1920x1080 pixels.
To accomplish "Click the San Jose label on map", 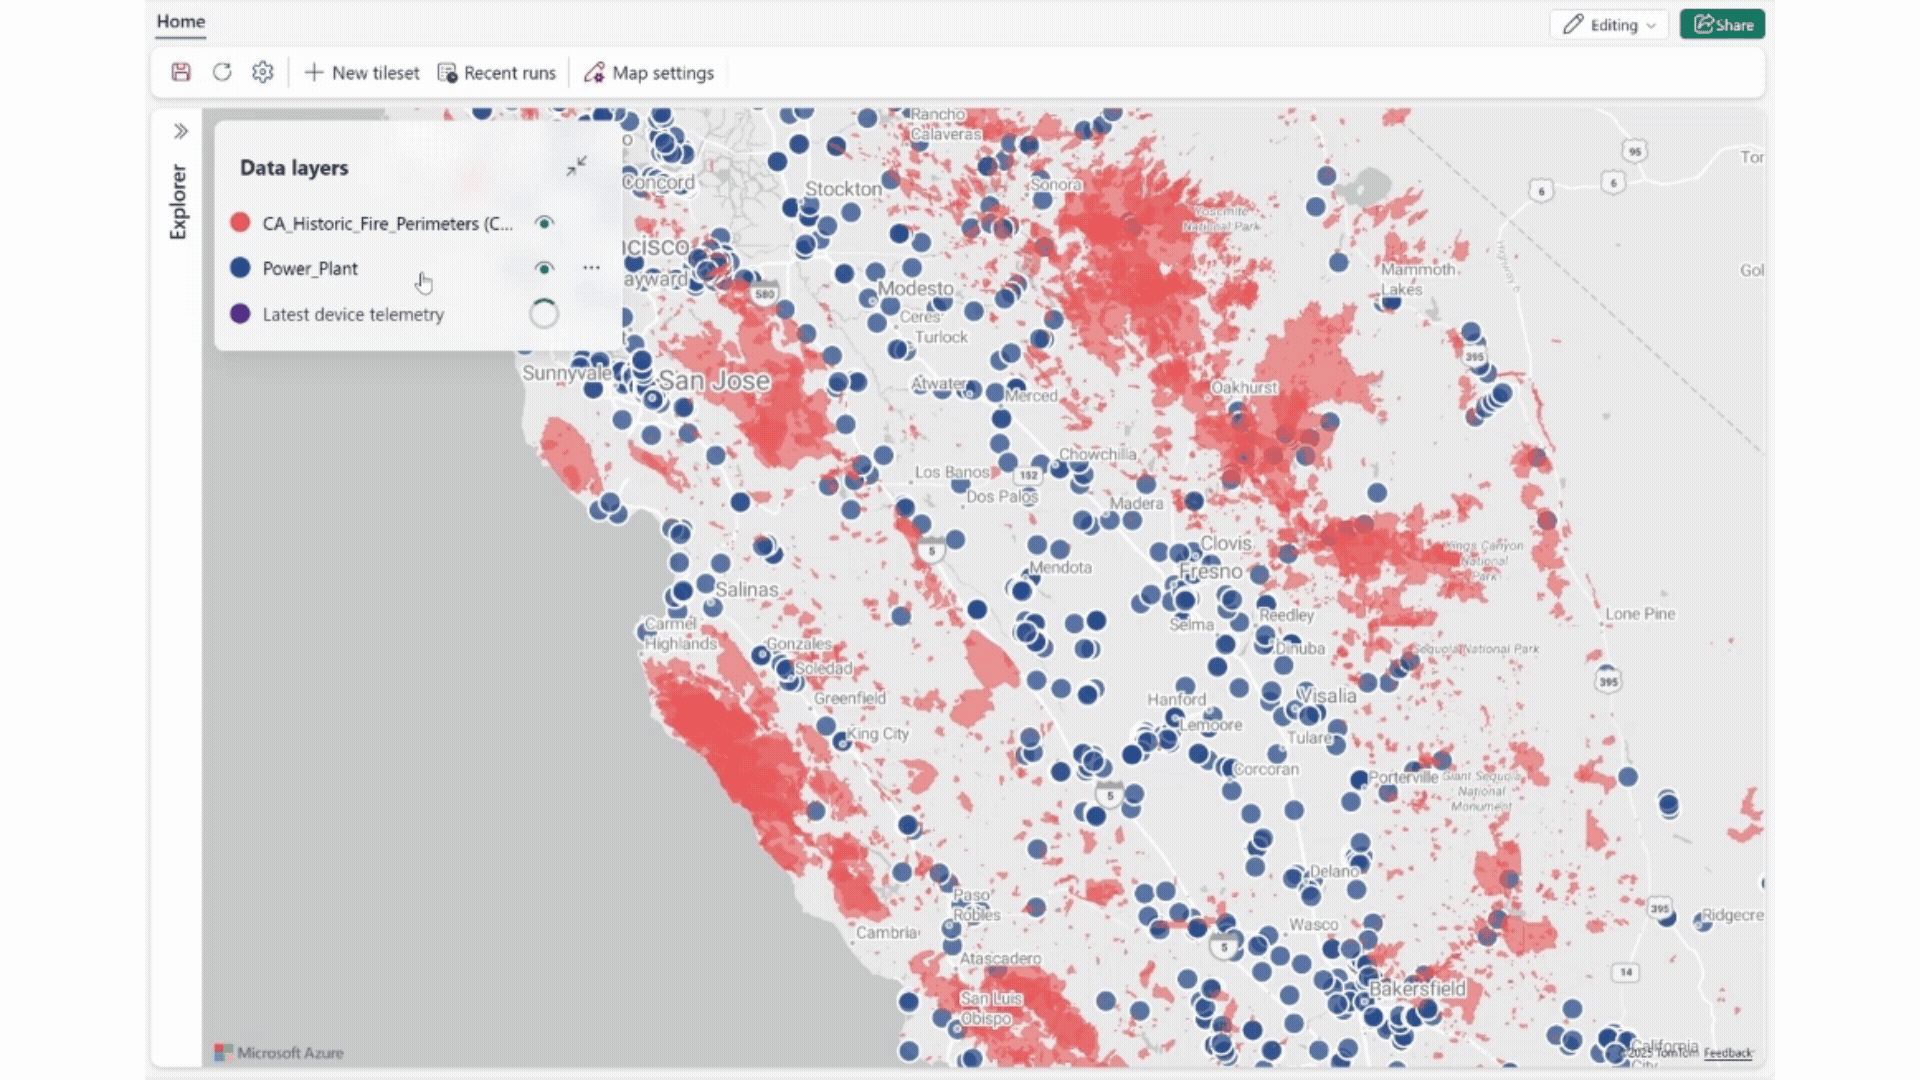I will pyautogui.click(x=714, y=381).
